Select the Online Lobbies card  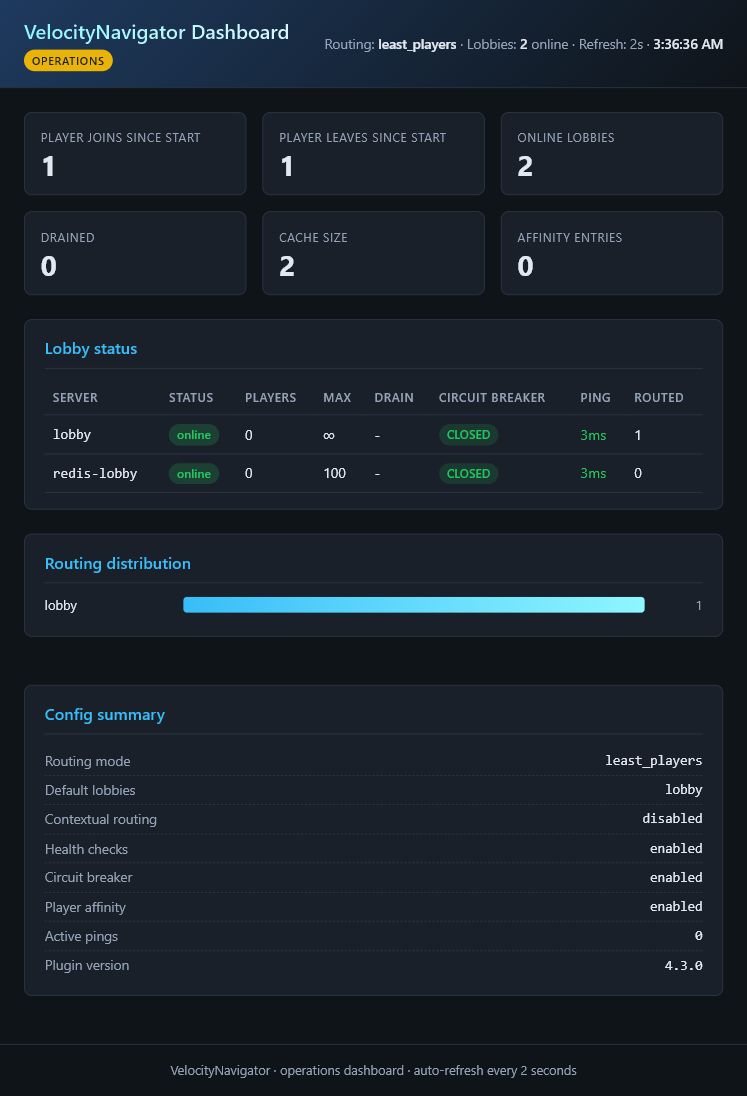[x=611, y=154]
